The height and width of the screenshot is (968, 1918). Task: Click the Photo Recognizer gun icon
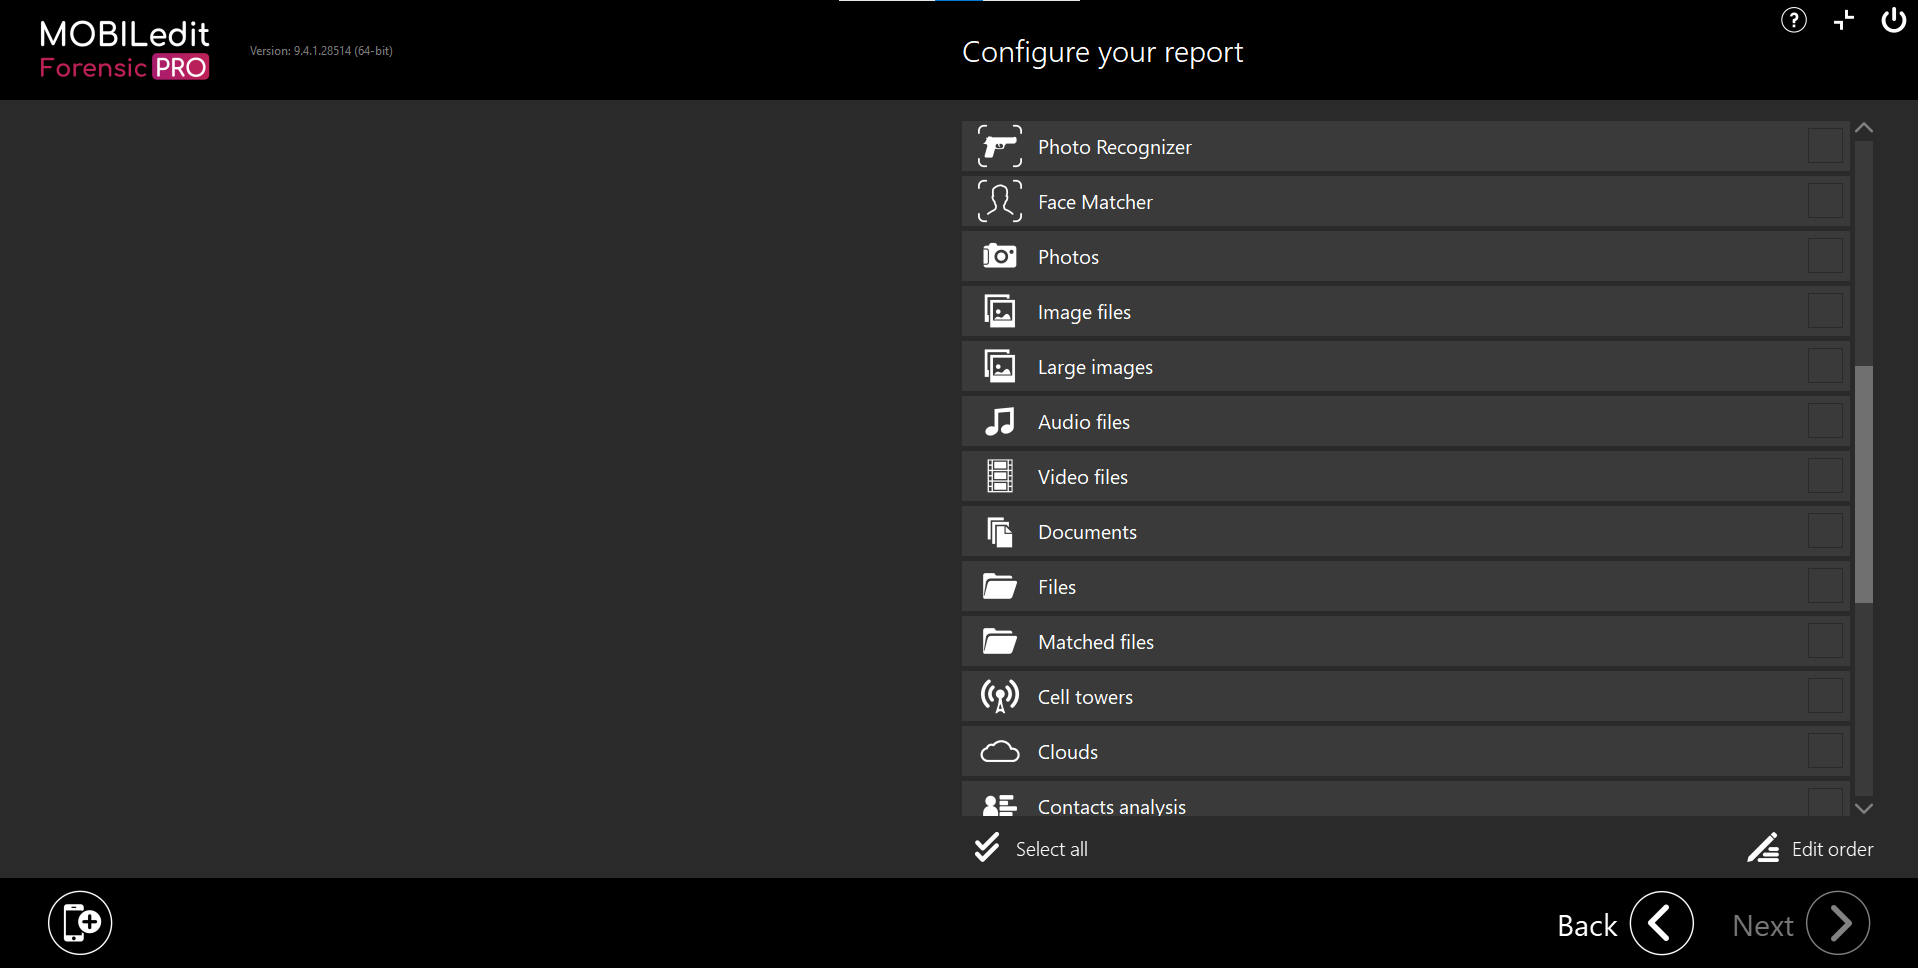point(999,147)
